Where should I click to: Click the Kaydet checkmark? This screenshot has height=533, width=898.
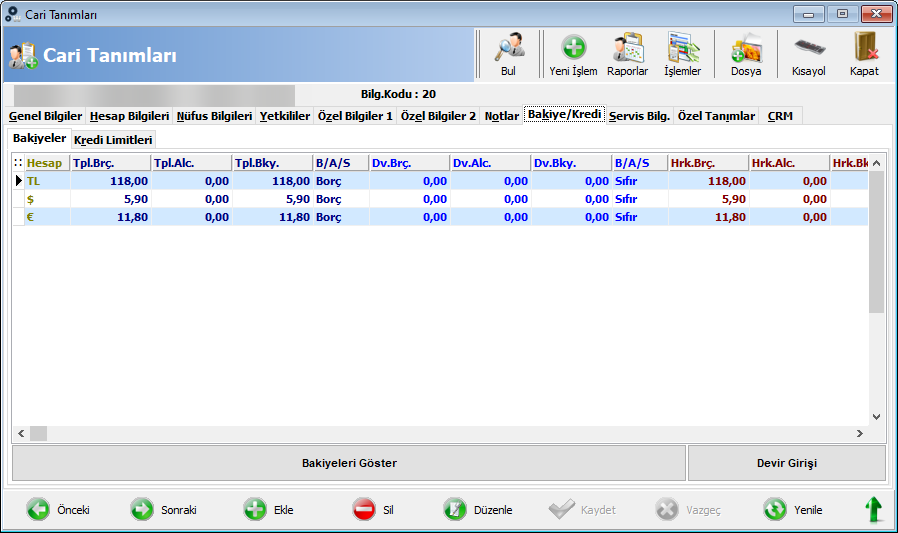562,509
